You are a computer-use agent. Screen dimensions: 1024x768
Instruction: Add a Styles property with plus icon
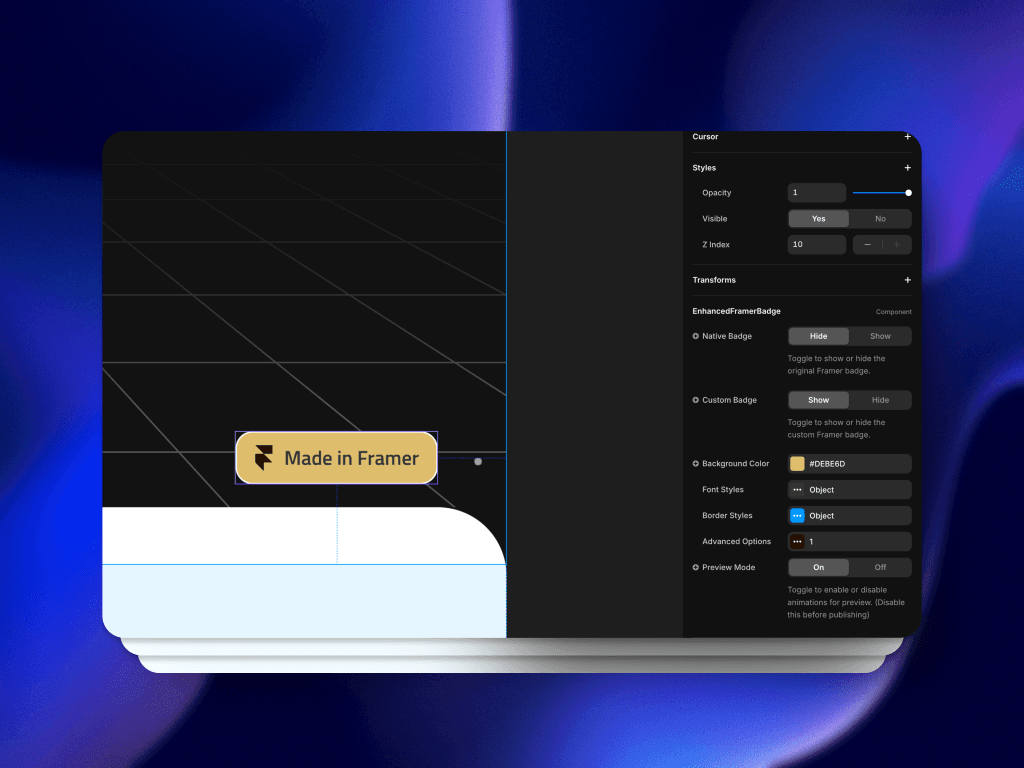pyautogui.click(x=907, y=168)
